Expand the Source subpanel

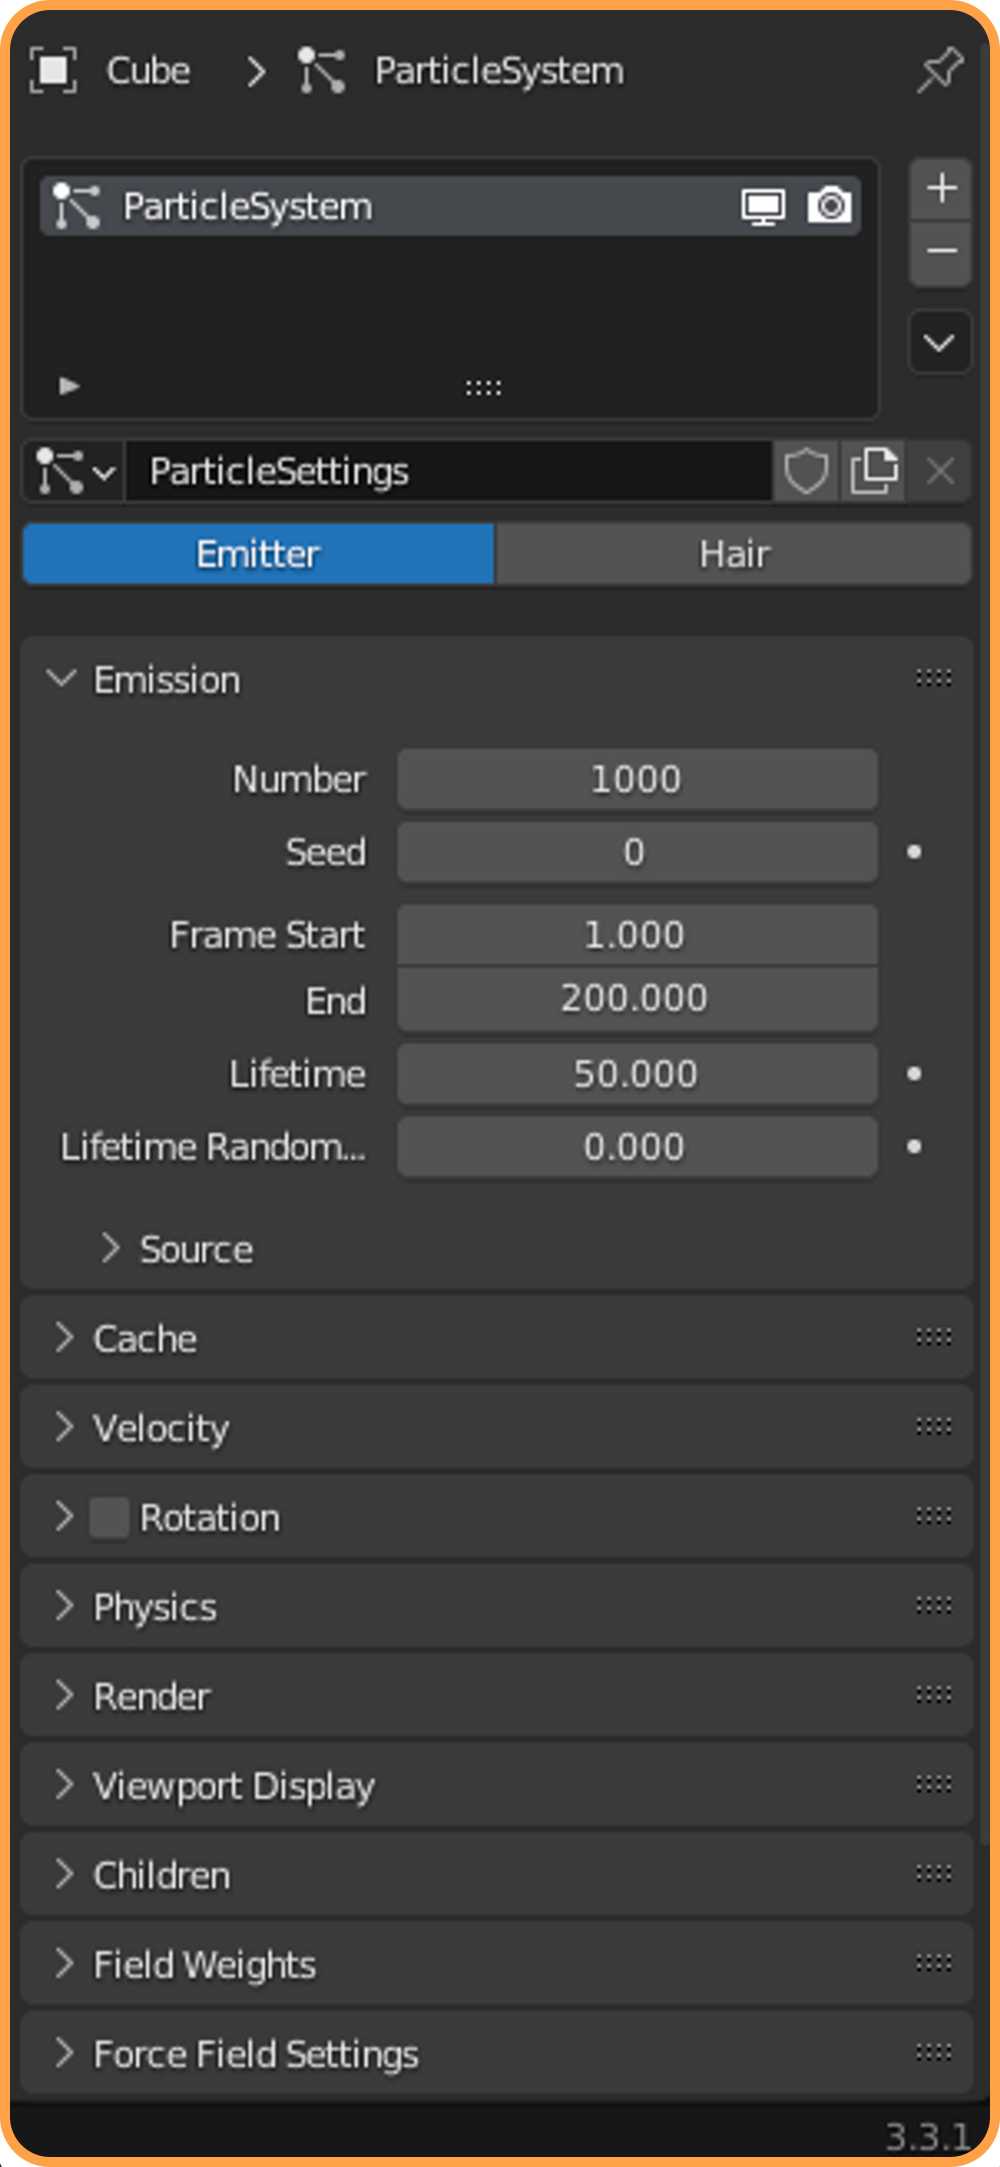(x=196, y=1249)
